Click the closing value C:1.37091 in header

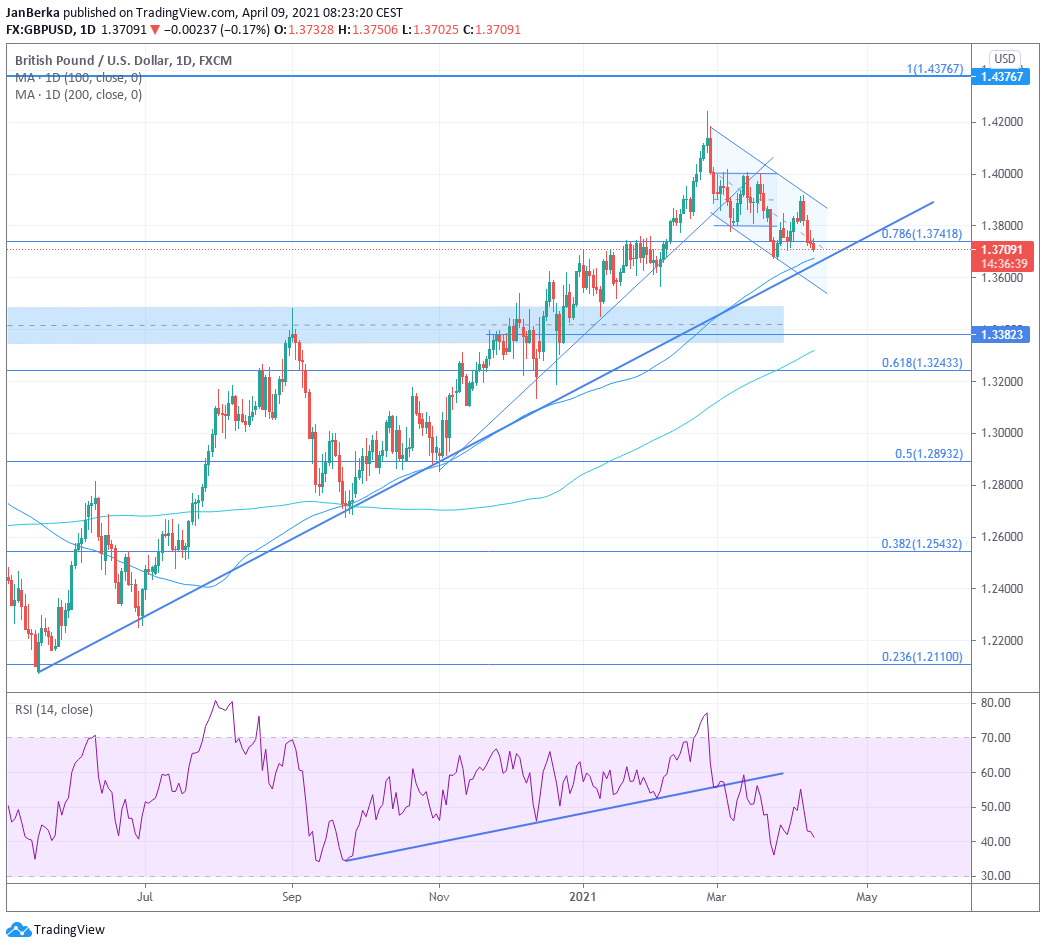point(492,29)
